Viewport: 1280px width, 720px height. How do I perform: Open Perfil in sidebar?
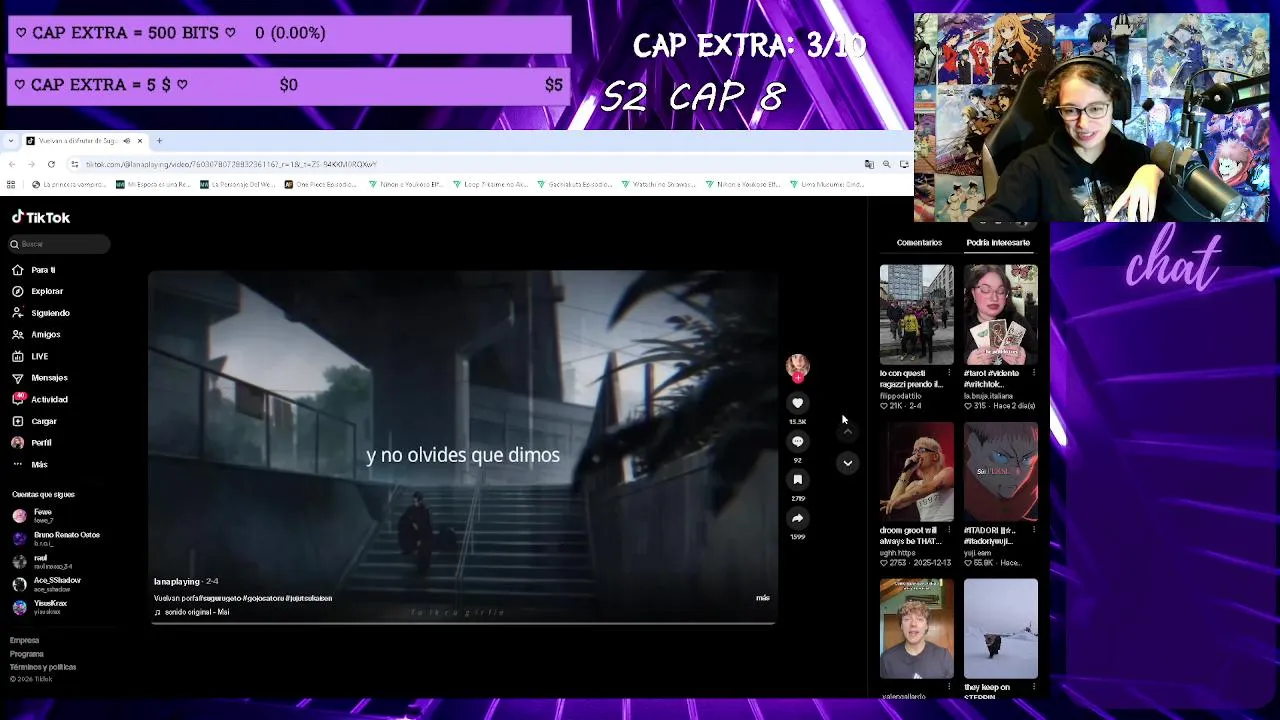(32, 442)
